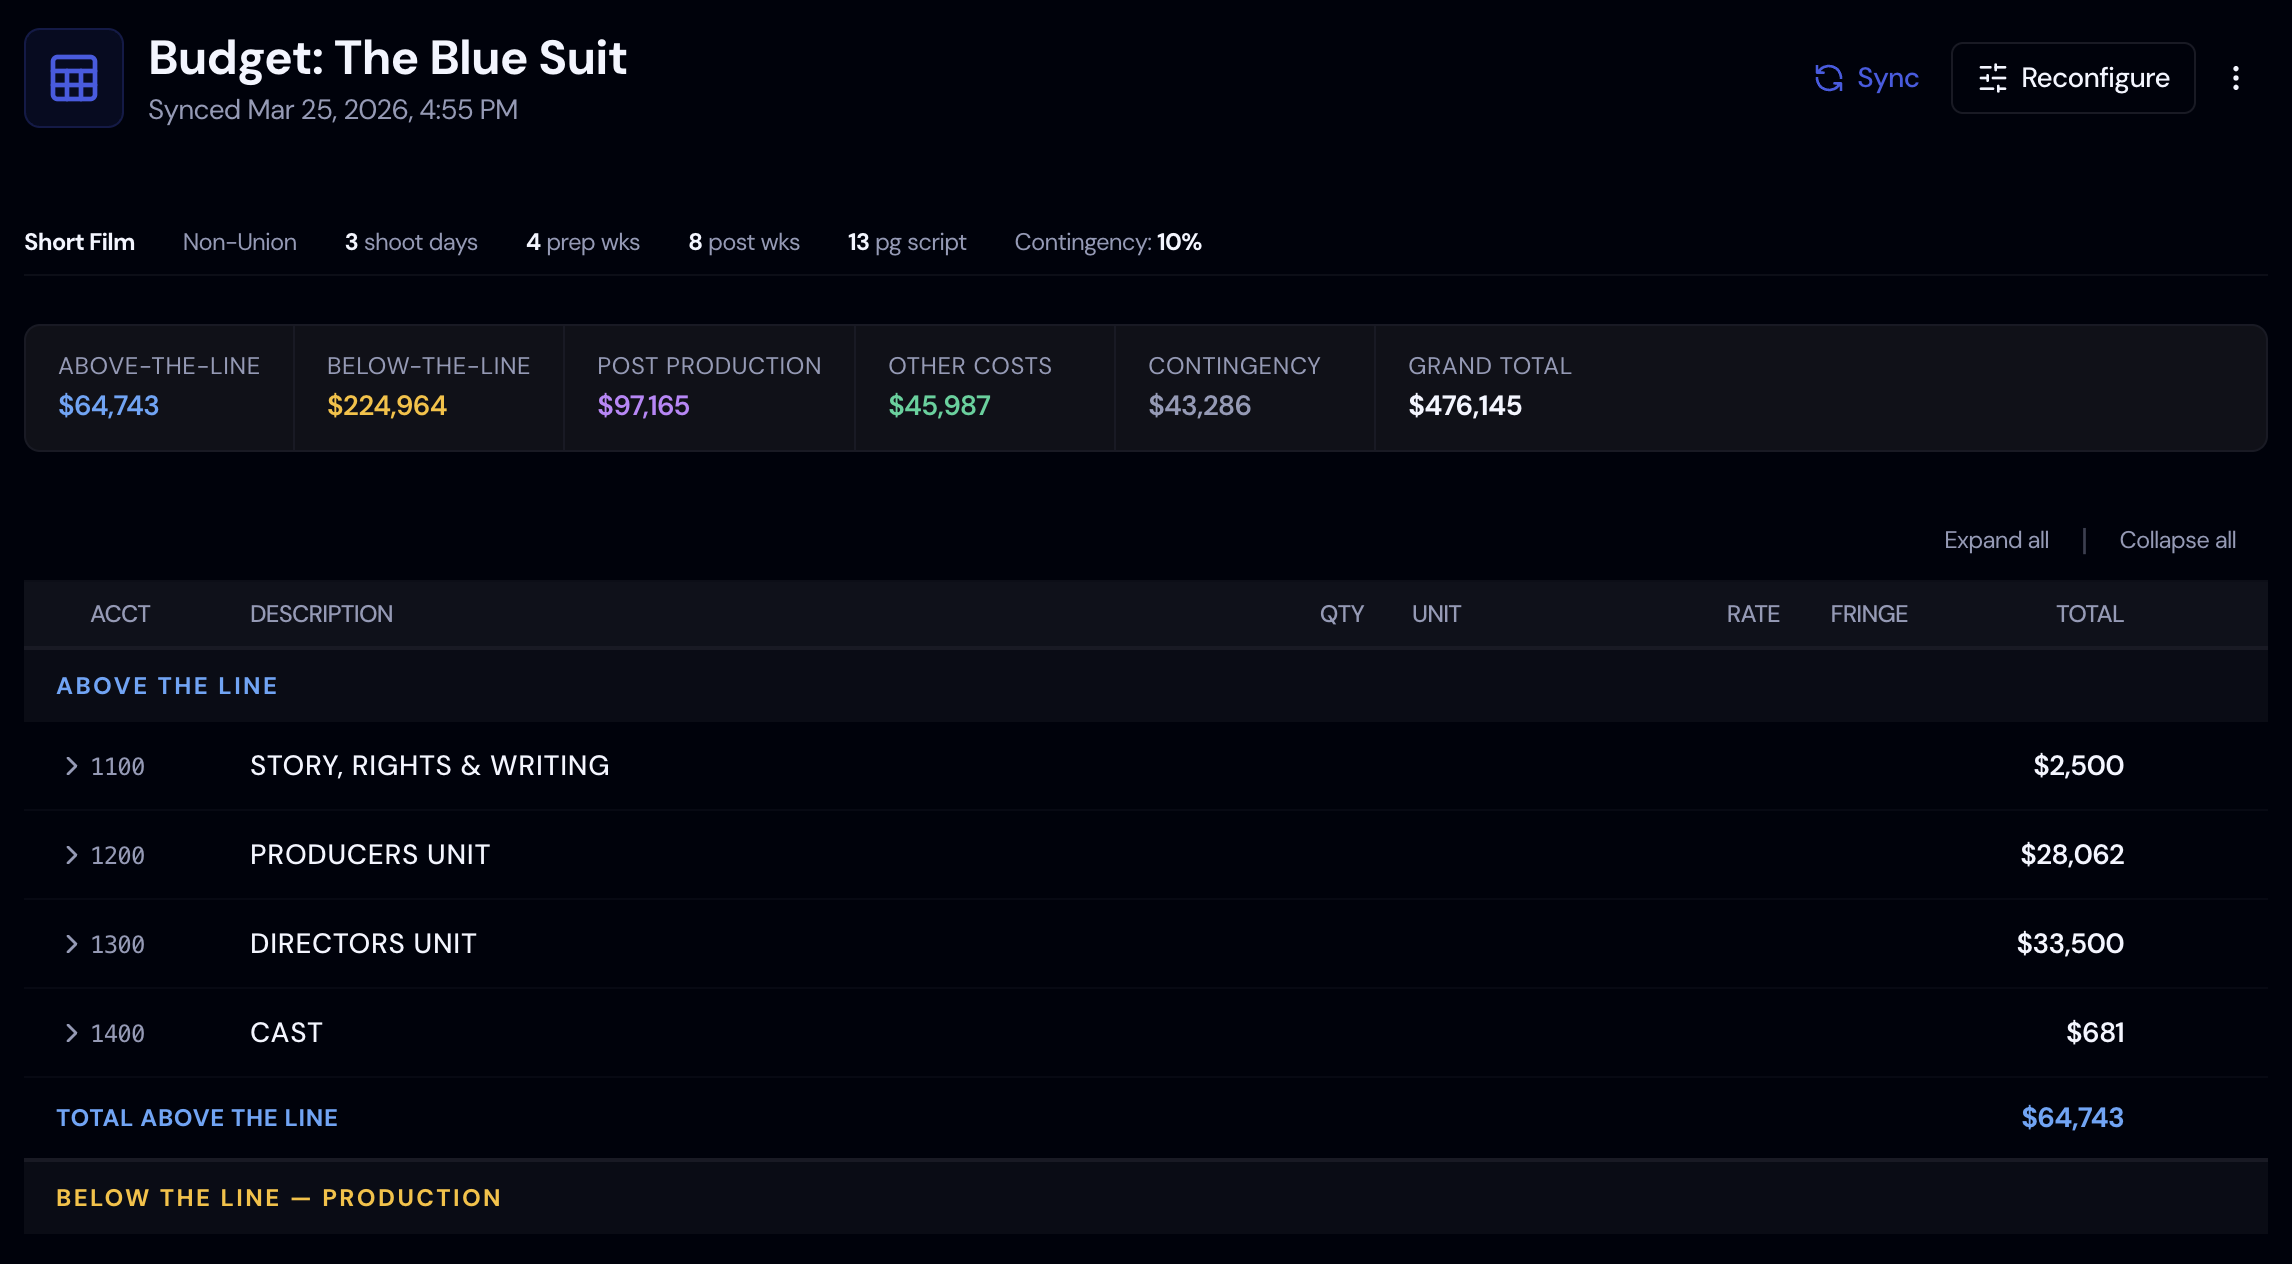Expand the 1300 Directors Unit chevron
2292x1264 pixels.
tap(71, 944)
